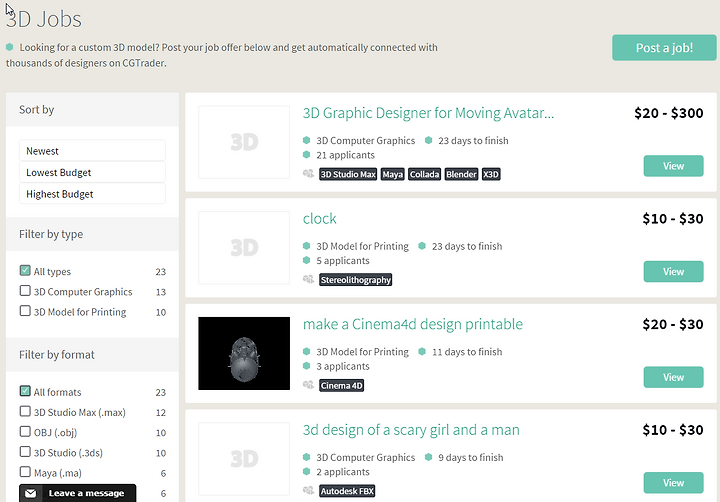Screen dimensions: 720x502
Task: Click the 3D placeholder thumbnail of Moving Avatar job
Action: [244, 142]
